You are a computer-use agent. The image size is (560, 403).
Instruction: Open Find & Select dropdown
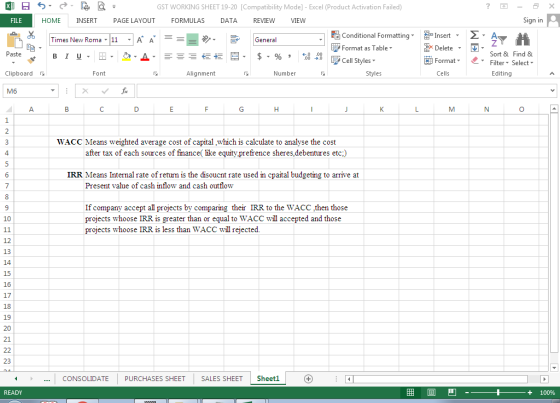(522, 49)
